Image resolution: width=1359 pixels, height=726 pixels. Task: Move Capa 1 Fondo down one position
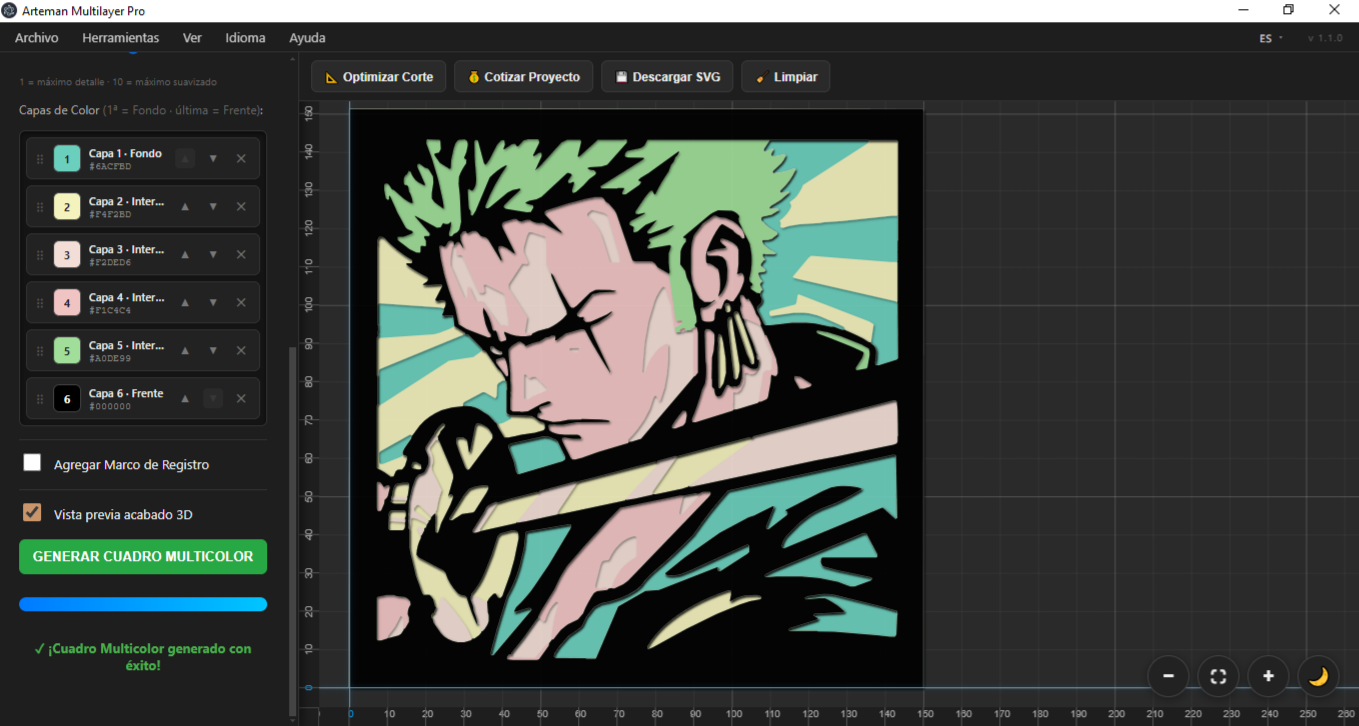[213, 158]
